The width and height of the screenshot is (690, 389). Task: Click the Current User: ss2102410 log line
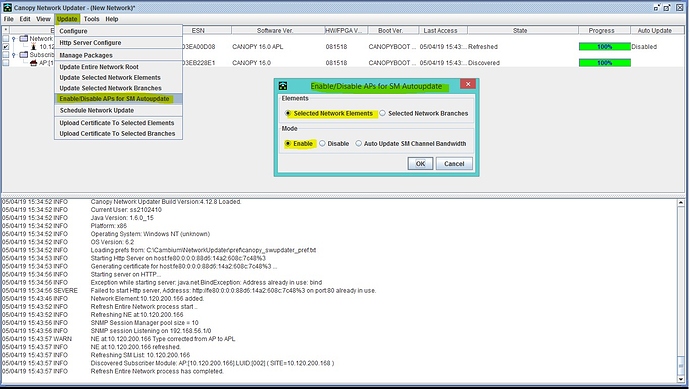(82, 210)
